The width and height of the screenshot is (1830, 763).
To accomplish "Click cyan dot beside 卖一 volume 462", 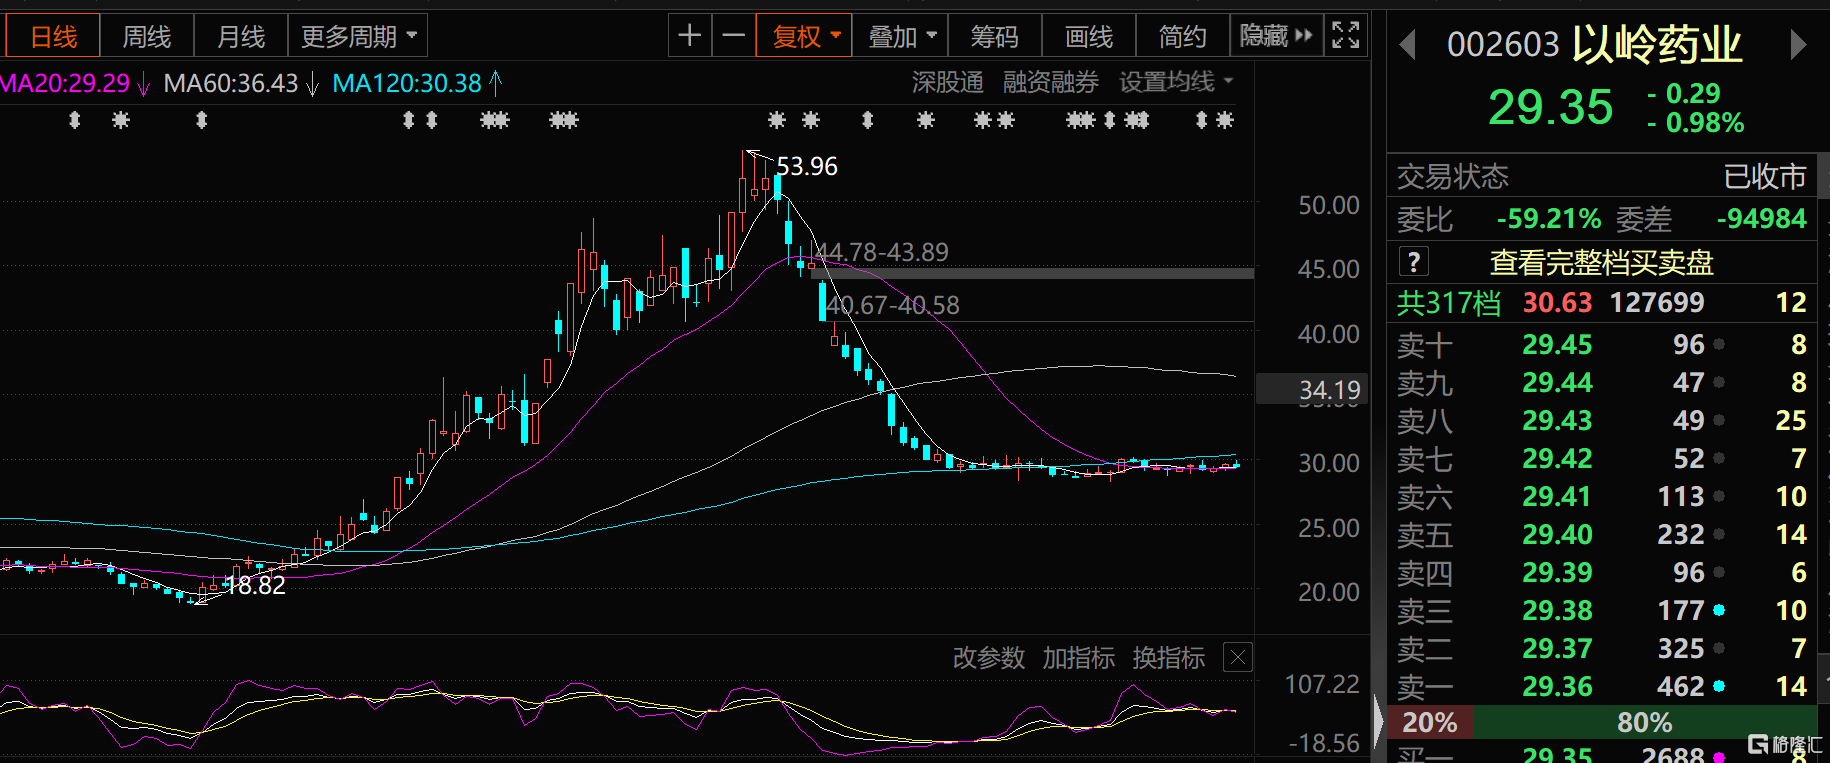I will point(1719,686).
